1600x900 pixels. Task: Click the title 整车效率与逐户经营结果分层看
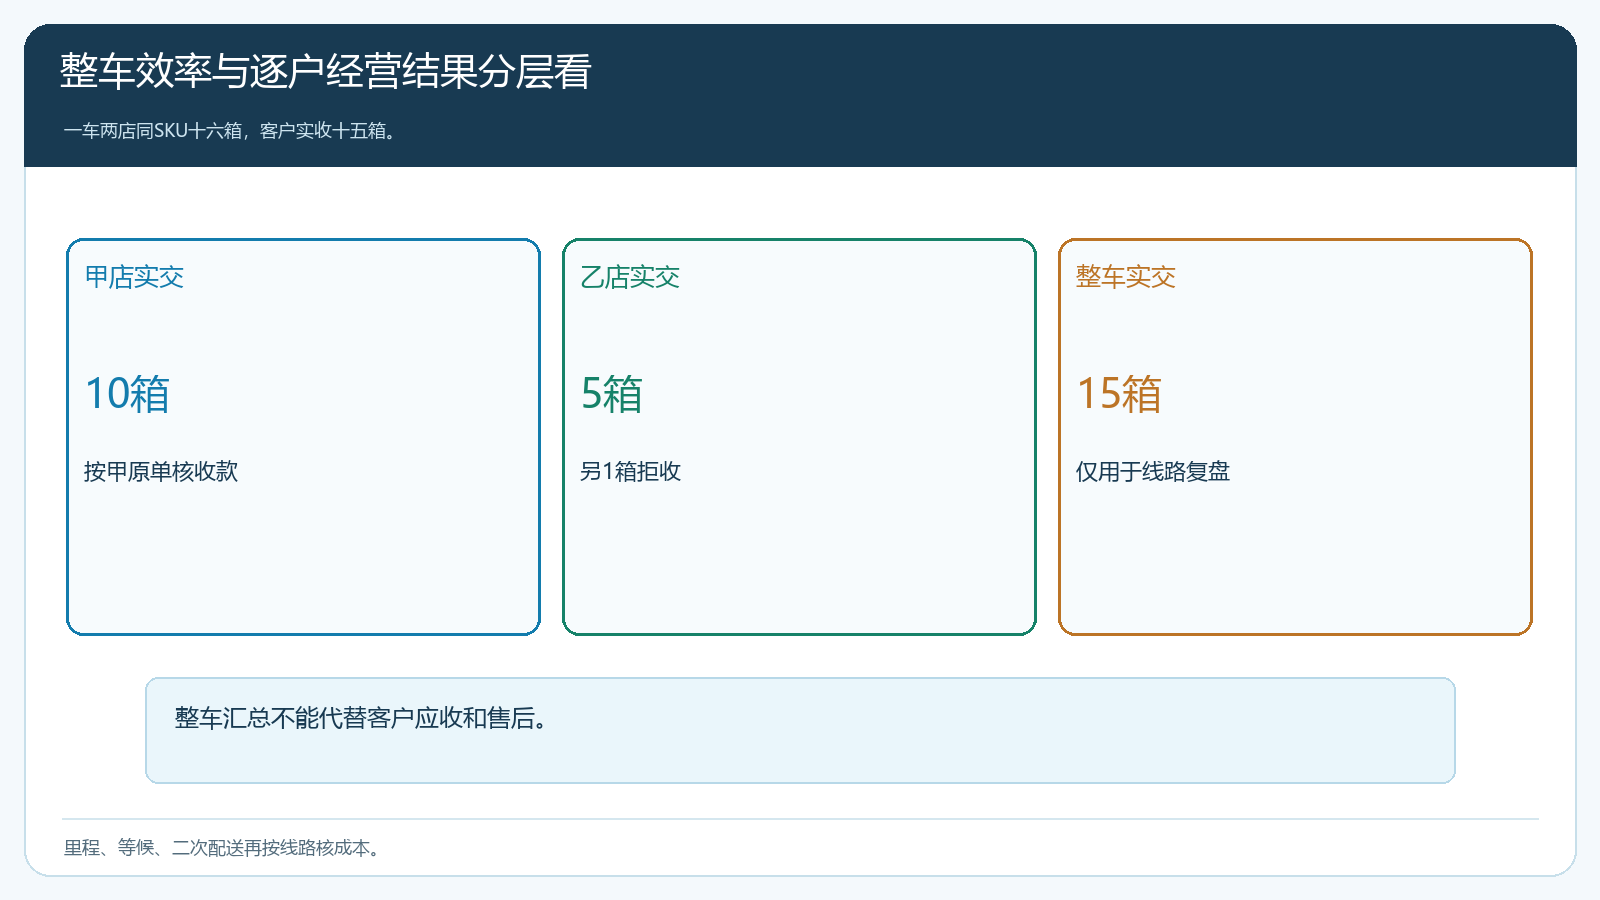coord(325,72)
